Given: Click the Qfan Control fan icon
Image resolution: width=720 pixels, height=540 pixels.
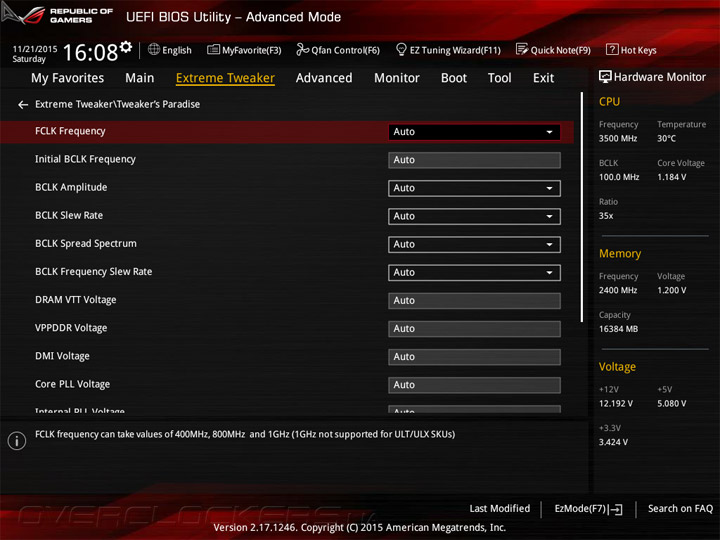Looking at the screenshot, I should tap(302, 50).
